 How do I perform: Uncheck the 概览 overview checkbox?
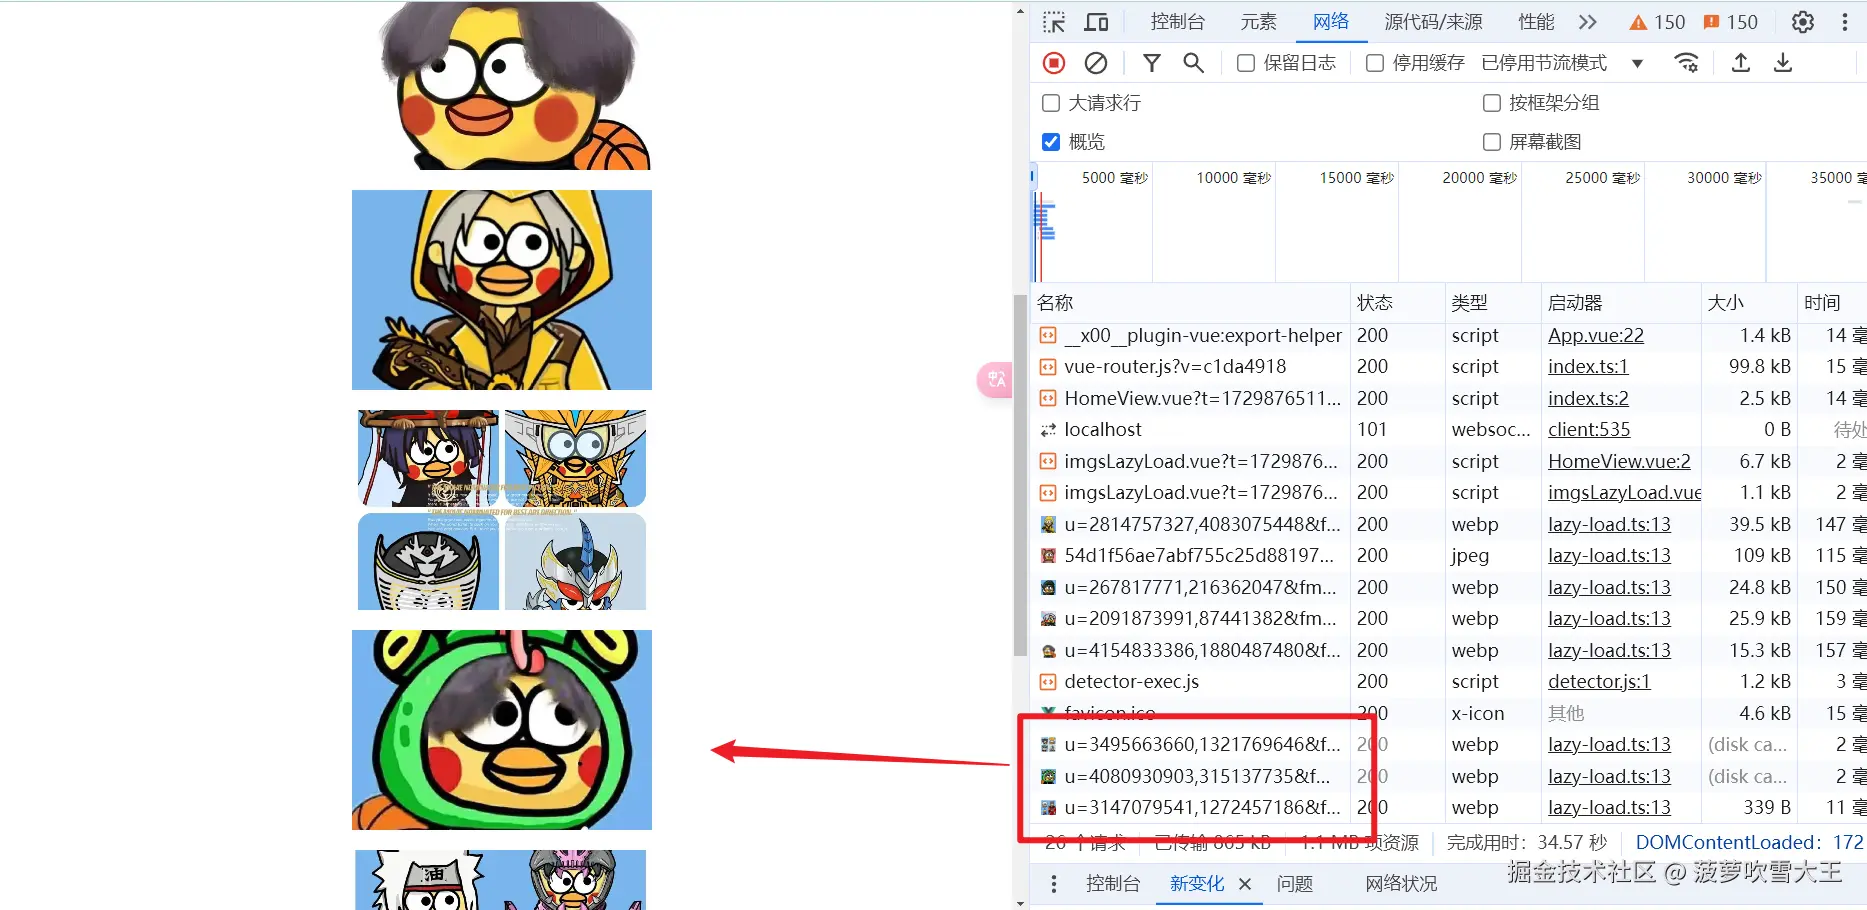click(1051, 141)
